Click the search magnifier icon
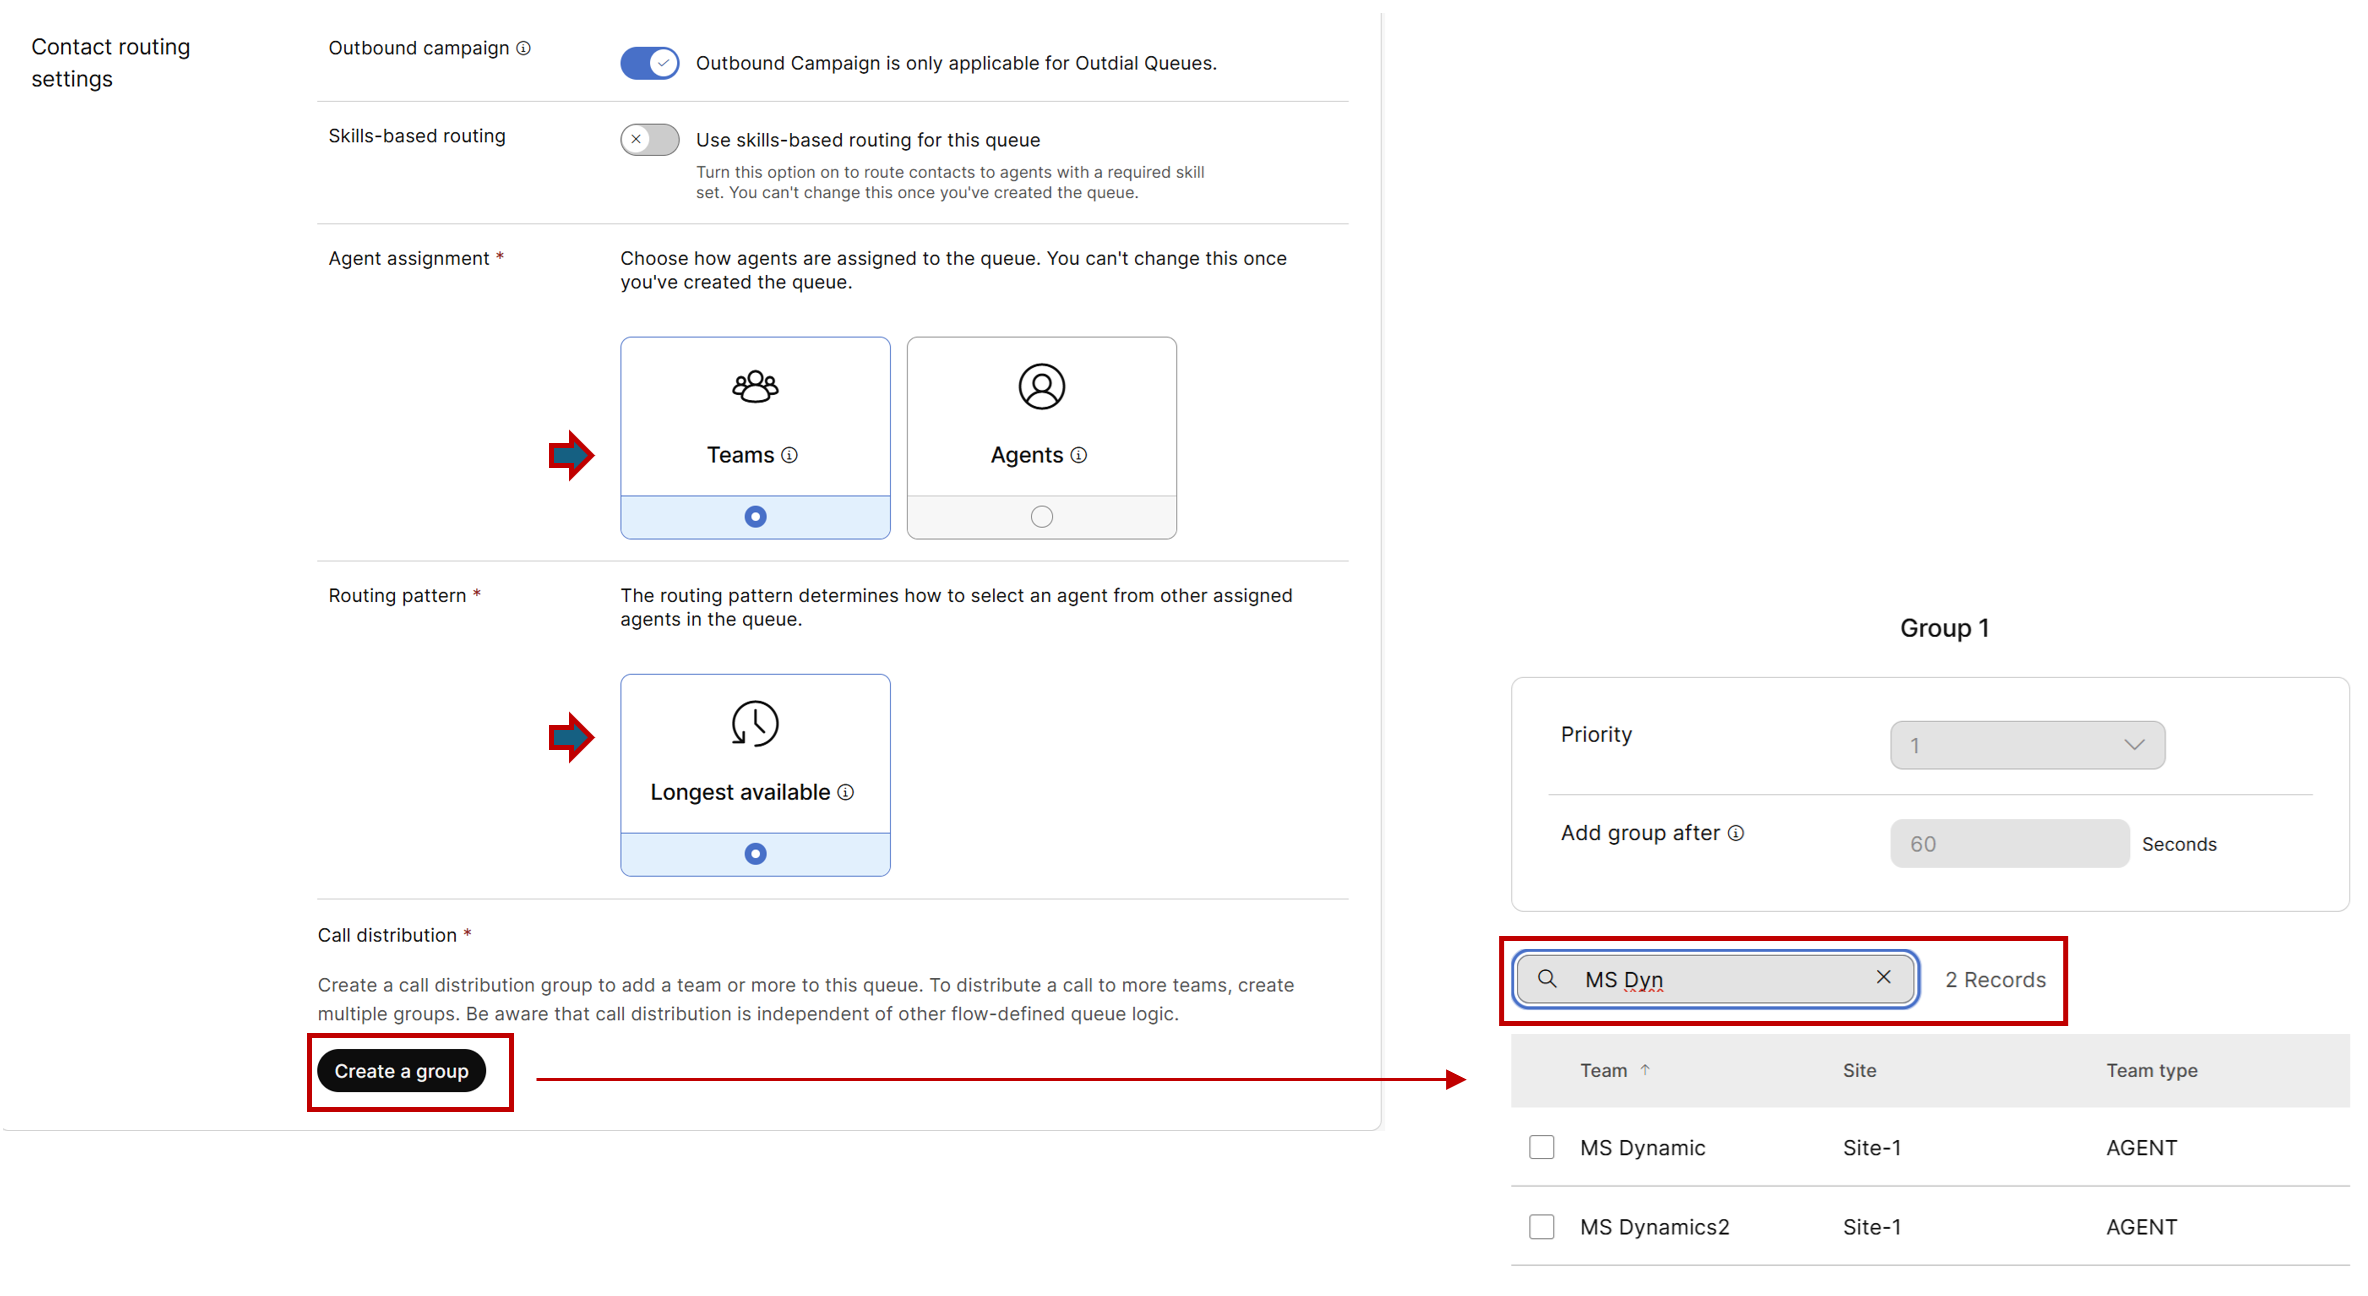Image resolution: width=2368 pixels, height=1296 pixels. 1547,979
